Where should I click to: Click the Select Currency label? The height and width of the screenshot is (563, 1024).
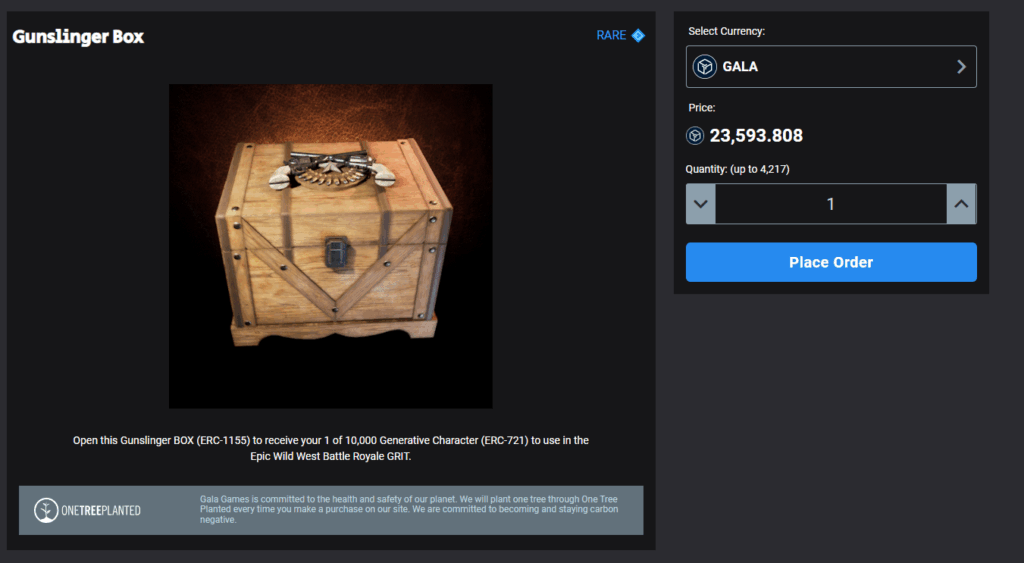click(x=726, y=31)
